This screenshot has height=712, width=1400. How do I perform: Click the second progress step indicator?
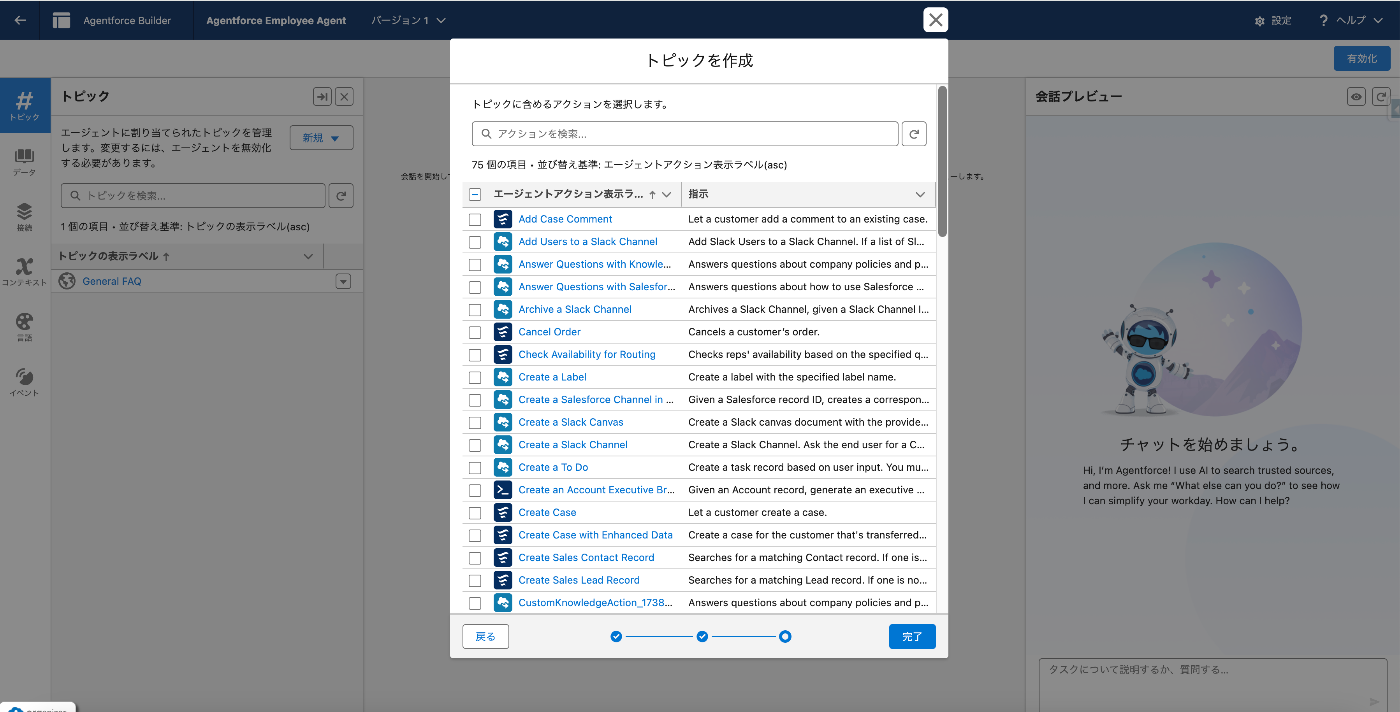tap(703, 636)
